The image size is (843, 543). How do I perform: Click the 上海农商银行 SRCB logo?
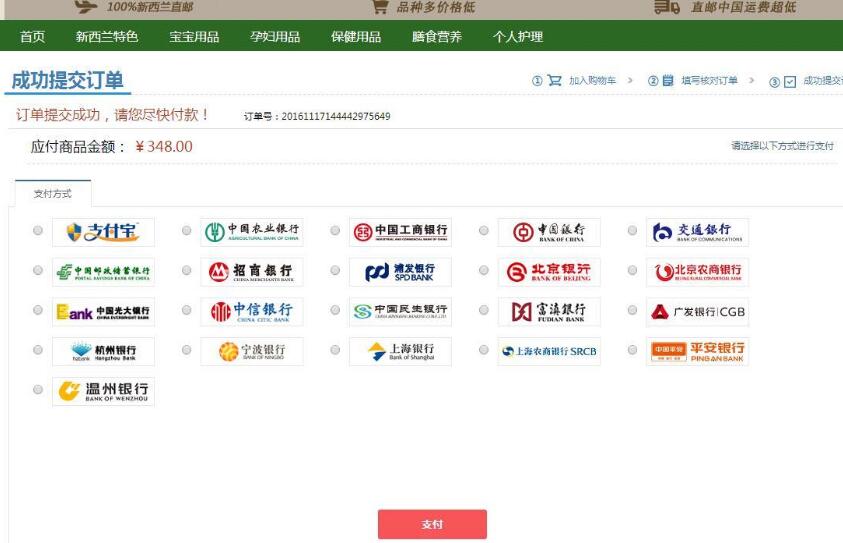point(549,352)
